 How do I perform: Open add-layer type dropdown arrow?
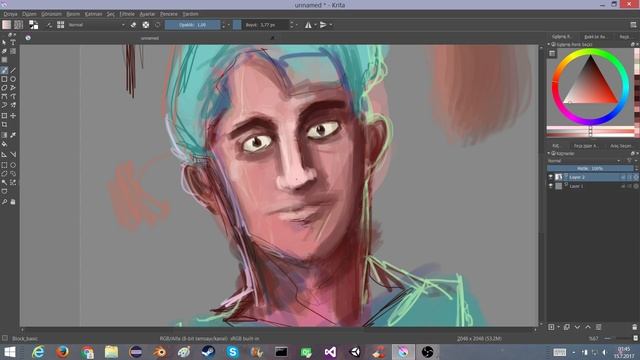pyautogui.click(x=558, y=327)
